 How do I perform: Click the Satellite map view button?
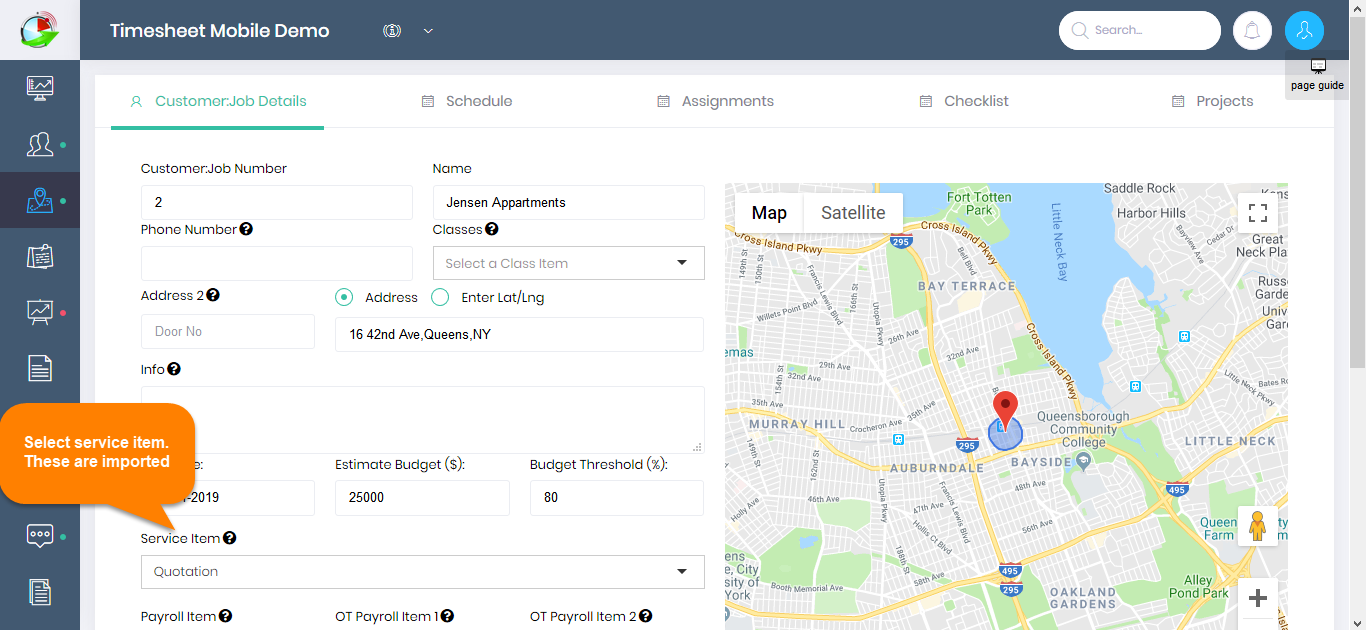(853, 212)
